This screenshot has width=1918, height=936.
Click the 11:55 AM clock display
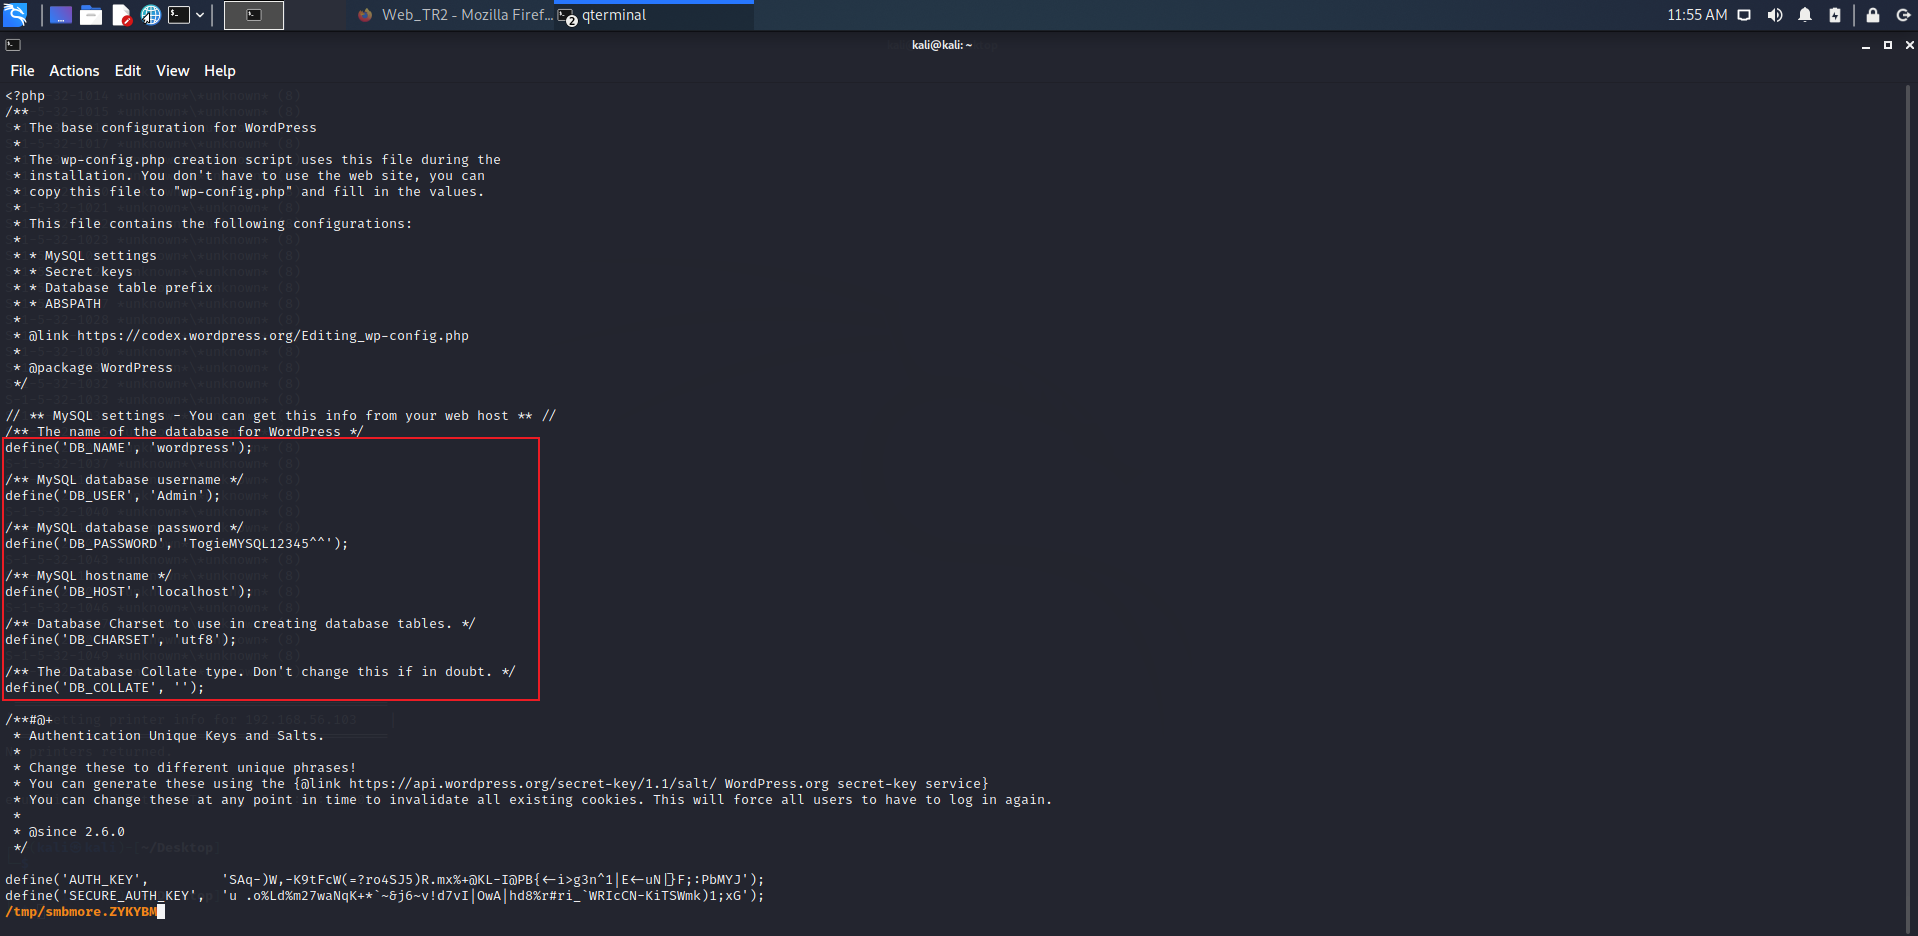tap(1698, 15)
